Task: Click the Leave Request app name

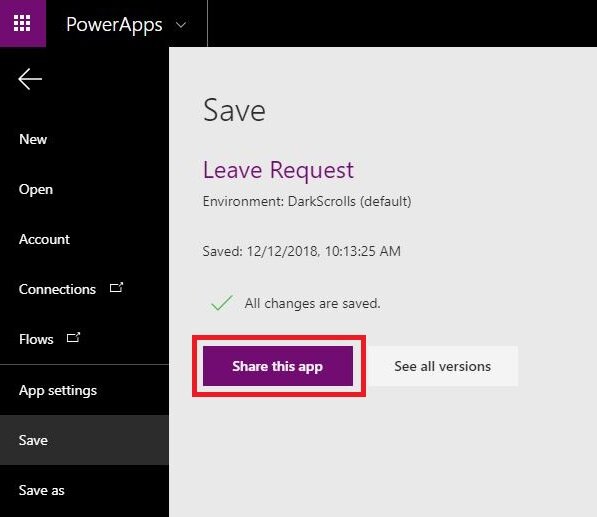Action: pyautogui.click(x=278, y=169)
